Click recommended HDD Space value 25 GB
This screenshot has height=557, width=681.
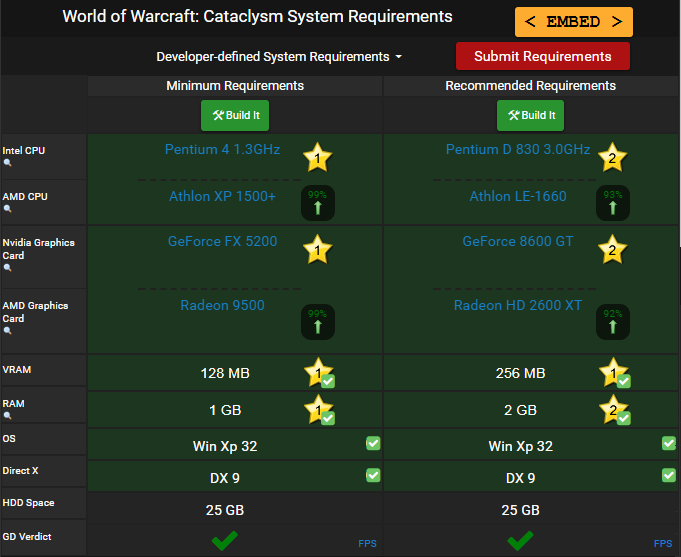click(x=520, y=510)
